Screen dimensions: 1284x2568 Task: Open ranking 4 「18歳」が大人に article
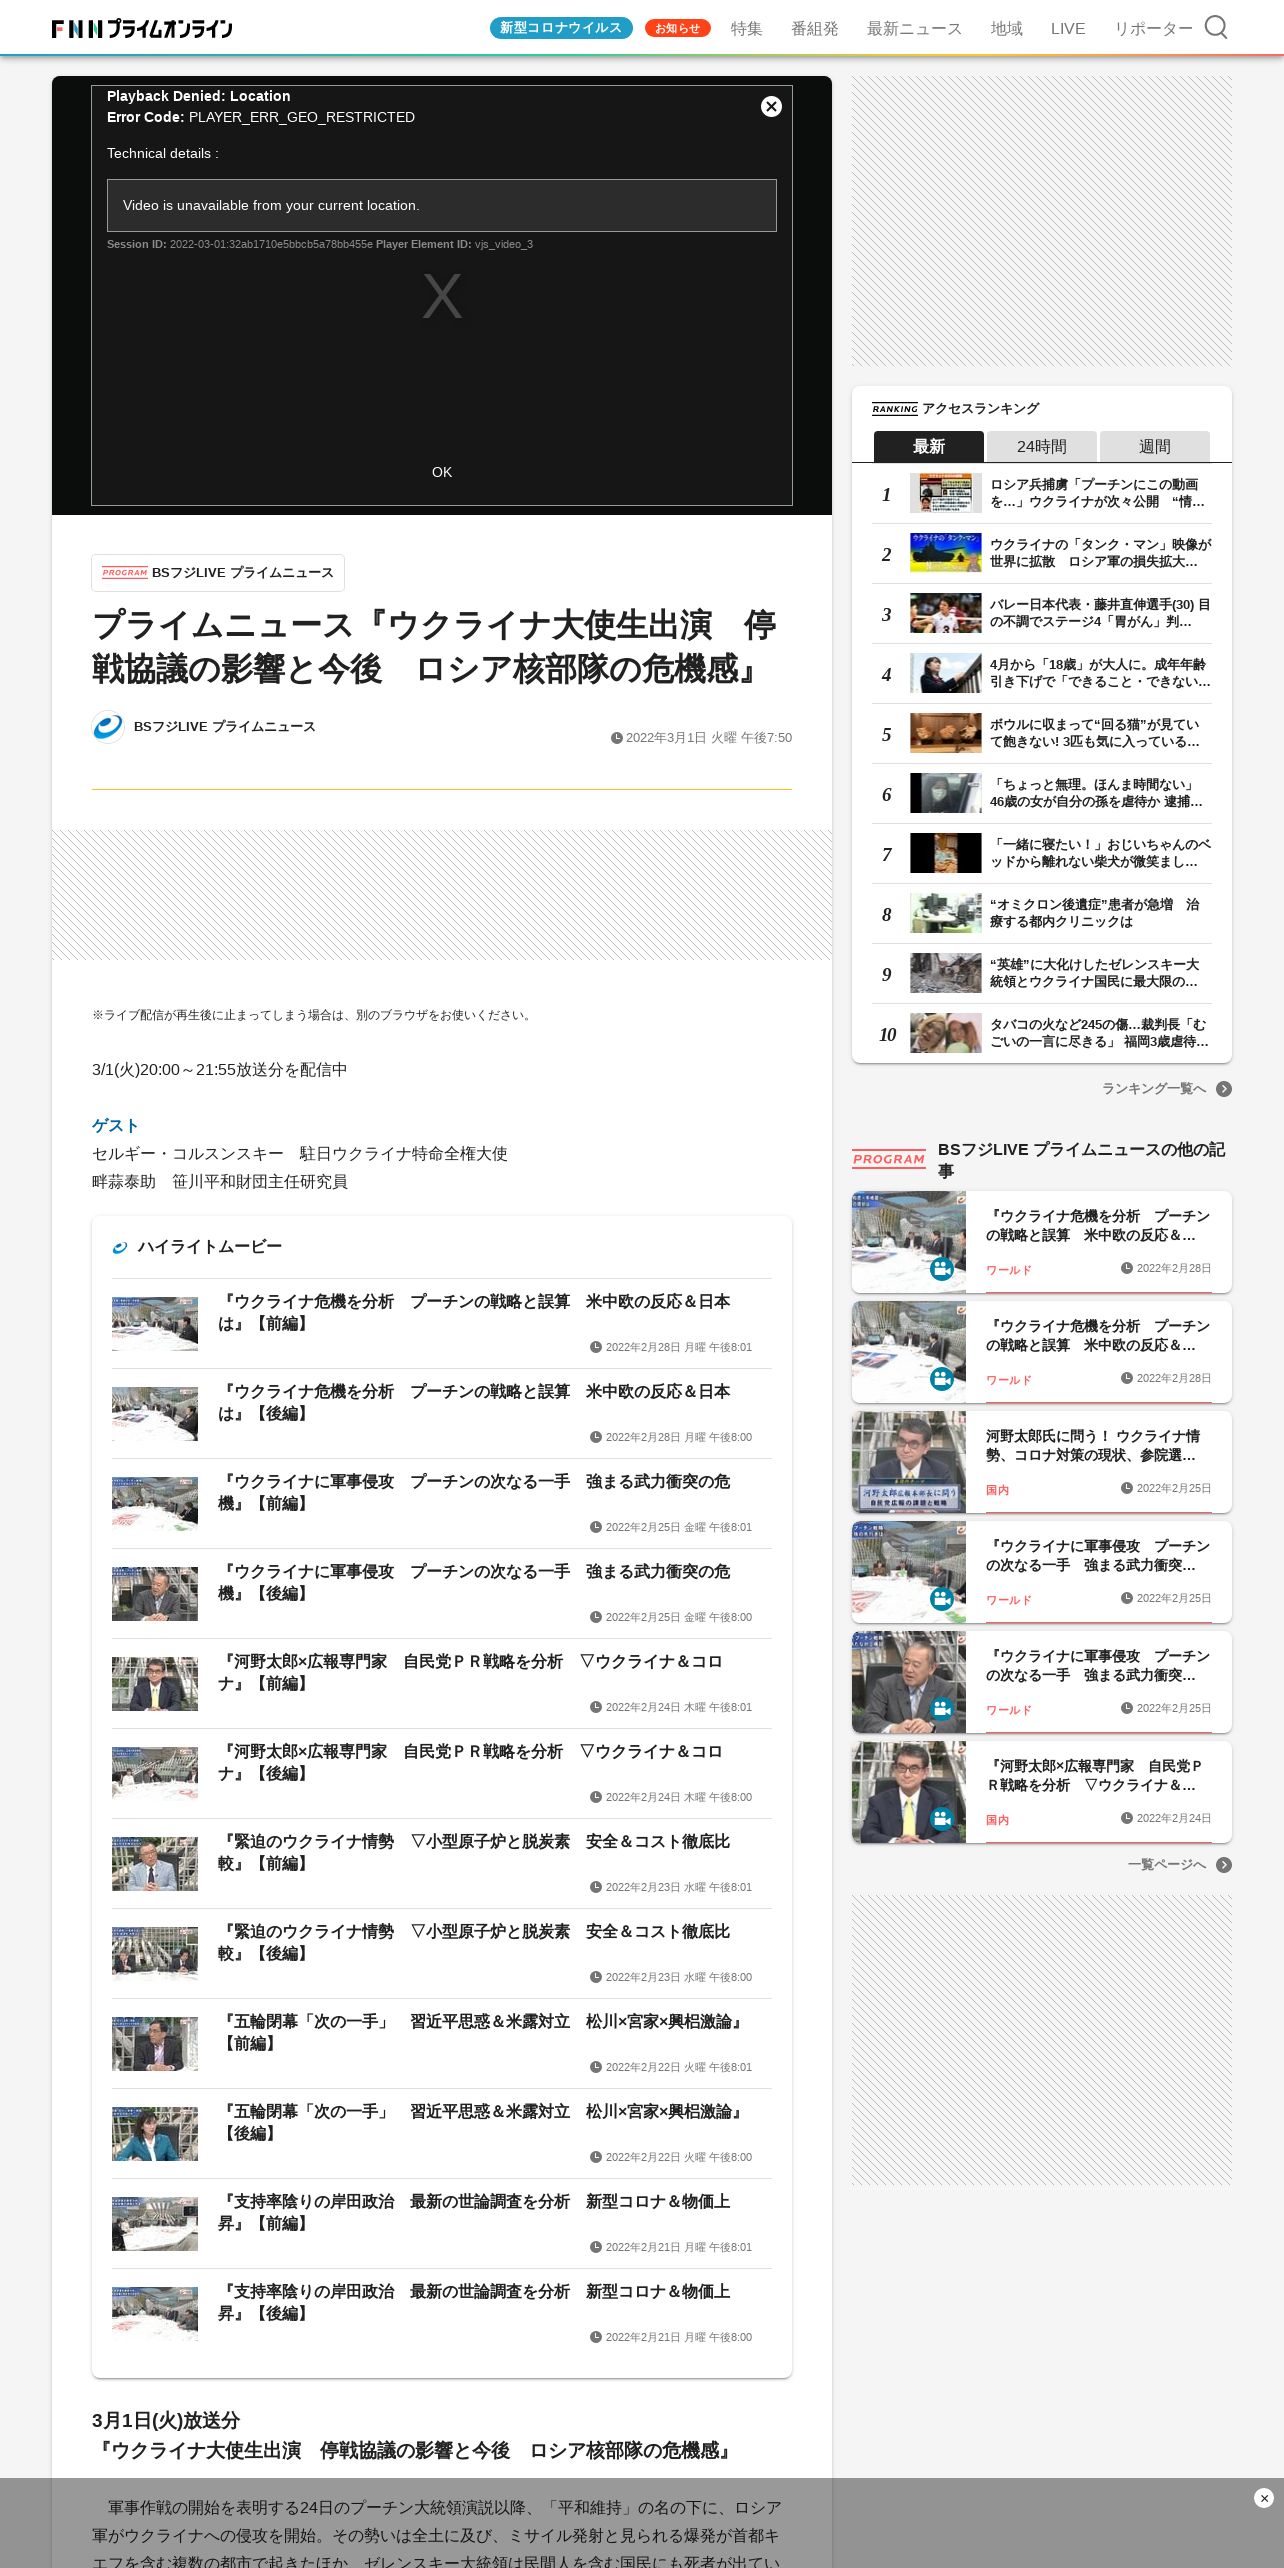(x=1041, y=673)
